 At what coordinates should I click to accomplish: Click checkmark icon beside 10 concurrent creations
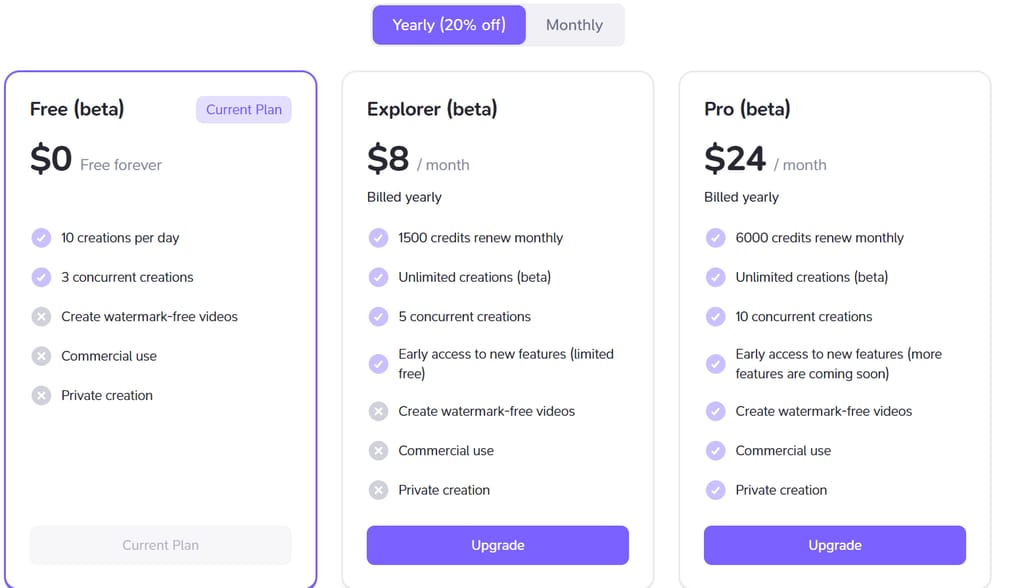[x=715, y=317]
